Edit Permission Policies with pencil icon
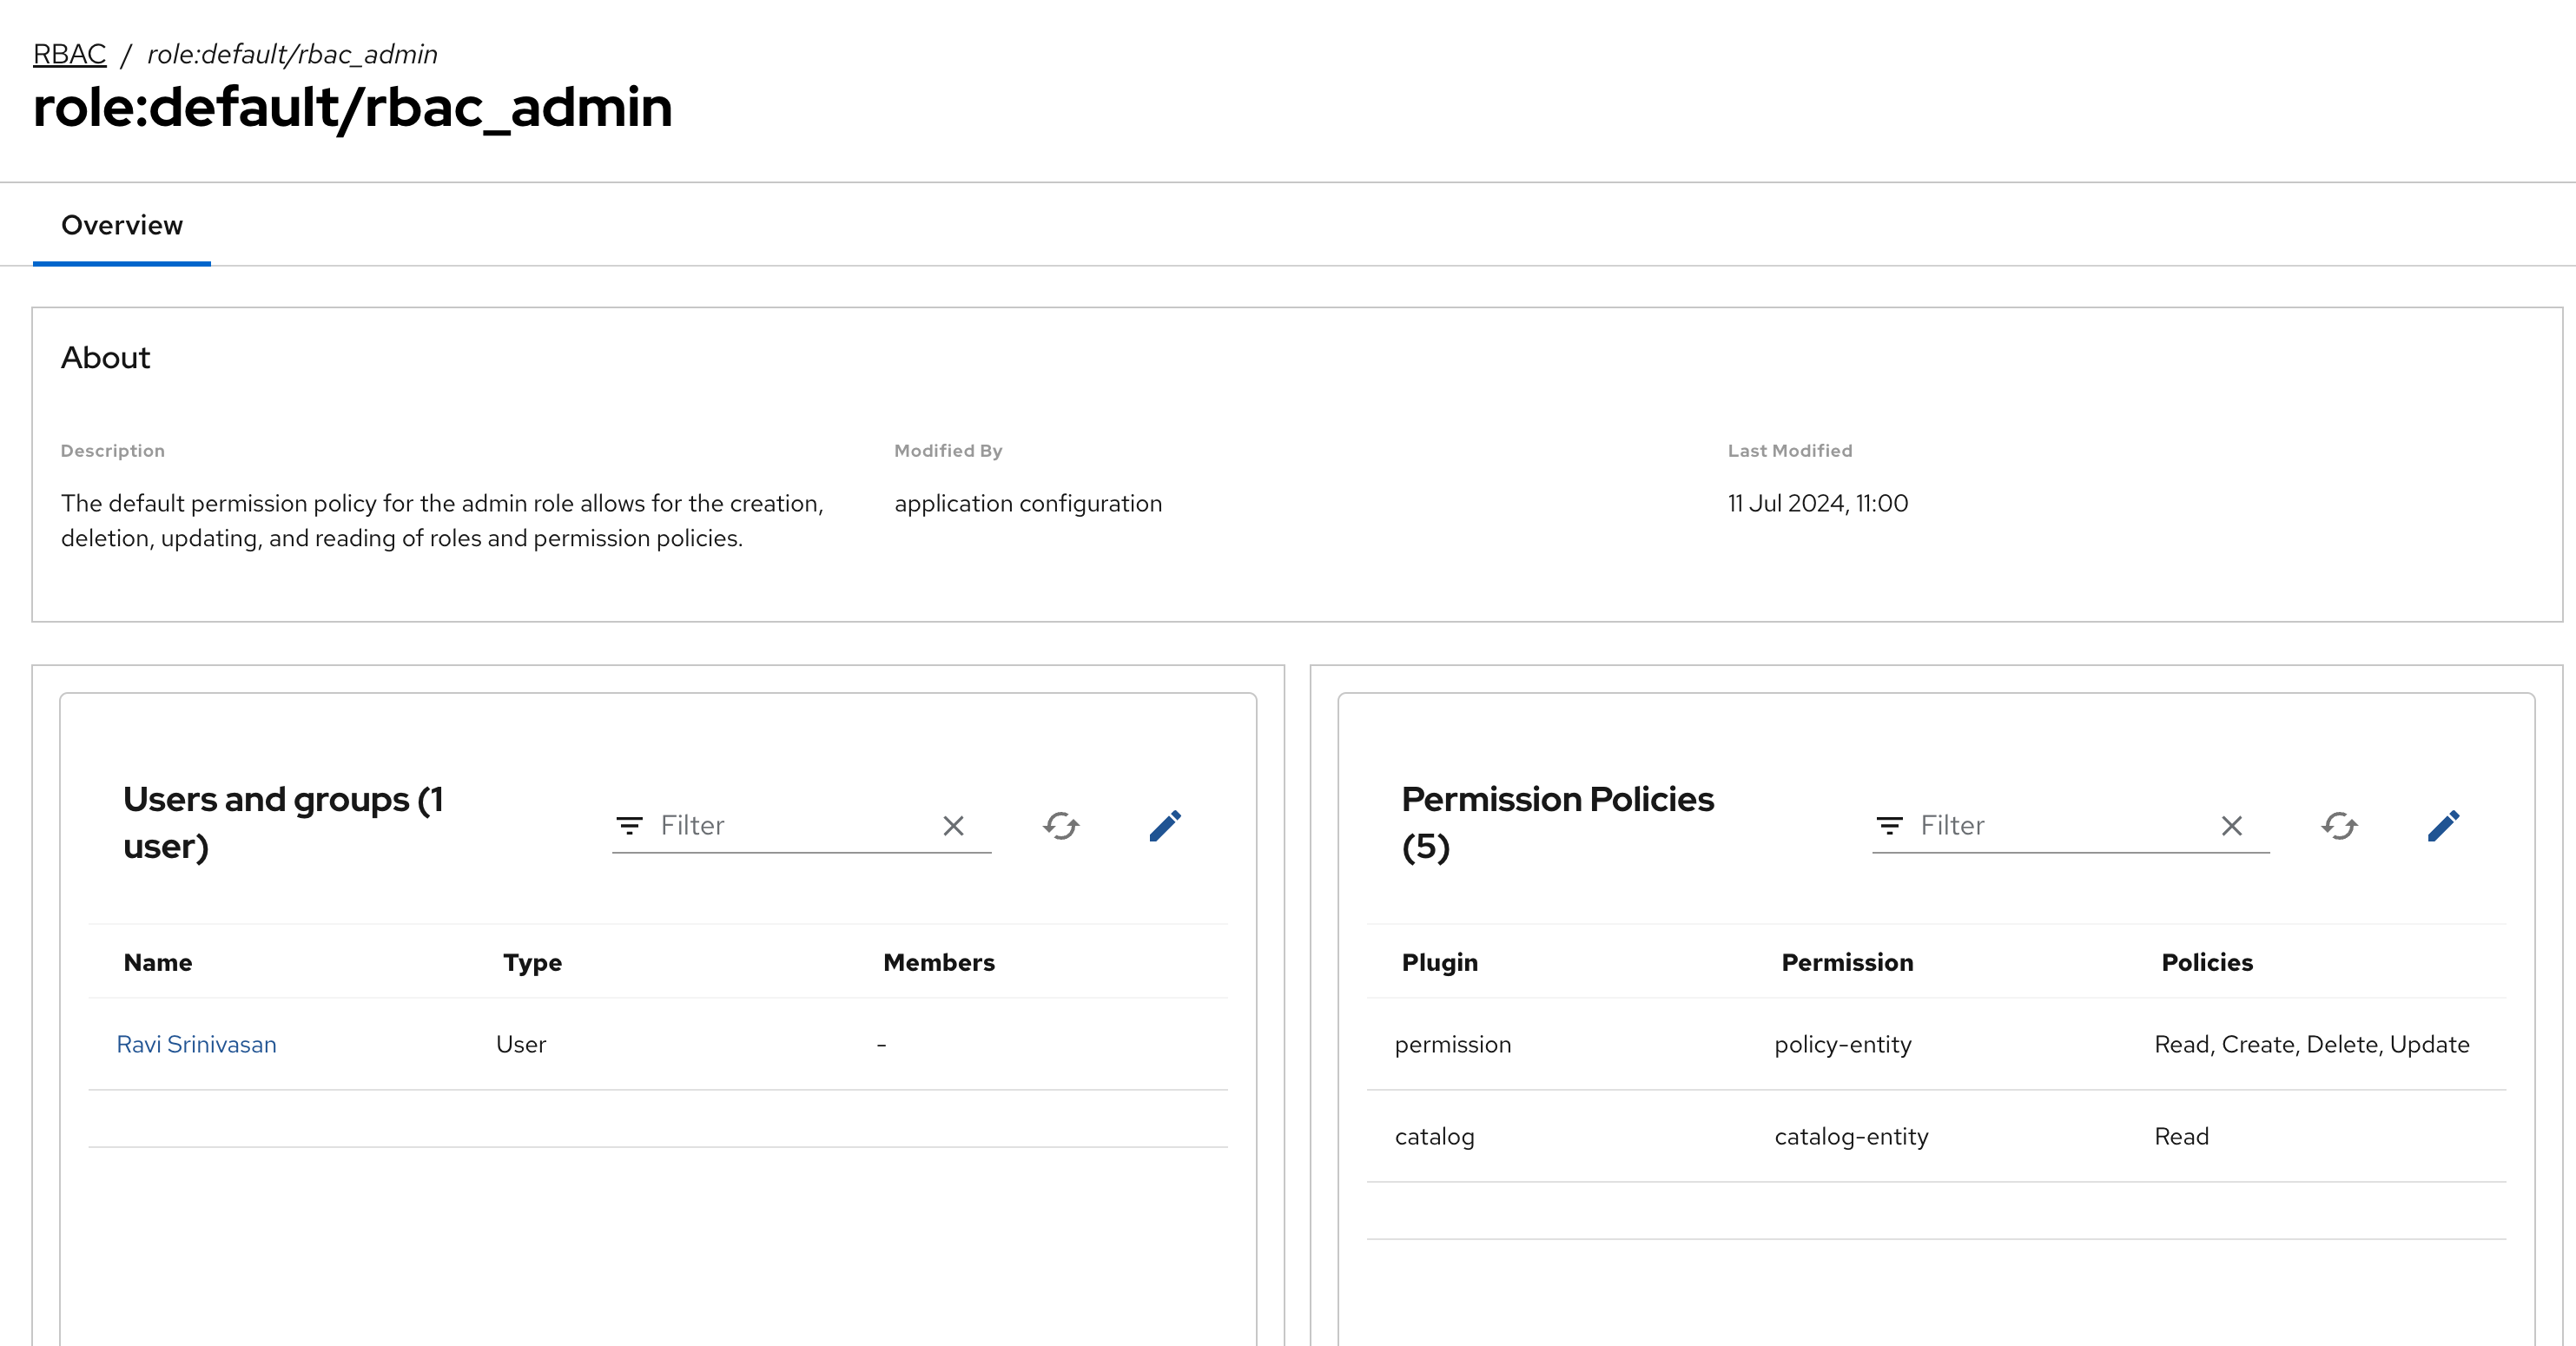 pyautogui.click(x=2443, y=826)
